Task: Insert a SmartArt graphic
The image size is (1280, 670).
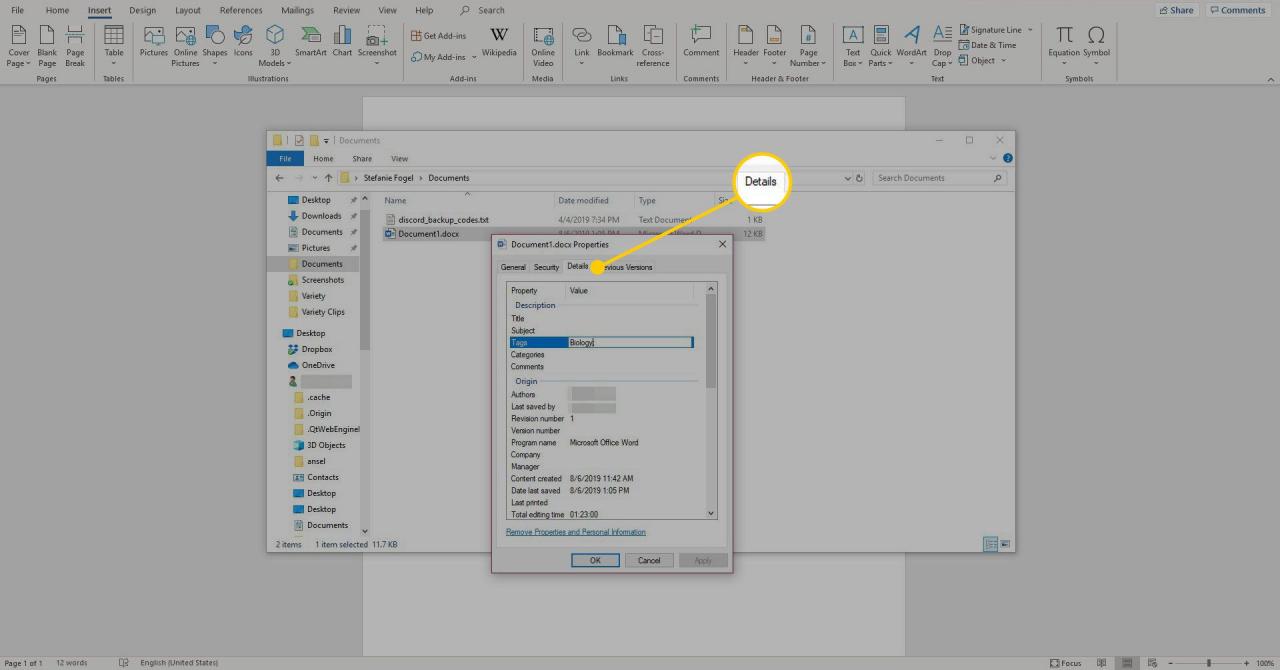Action: [x=311, y=42]
